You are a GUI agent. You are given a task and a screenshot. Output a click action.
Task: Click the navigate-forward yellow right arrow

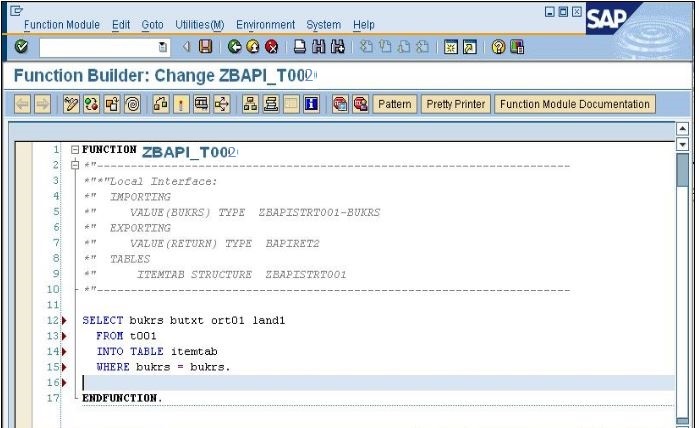point(43,104)
